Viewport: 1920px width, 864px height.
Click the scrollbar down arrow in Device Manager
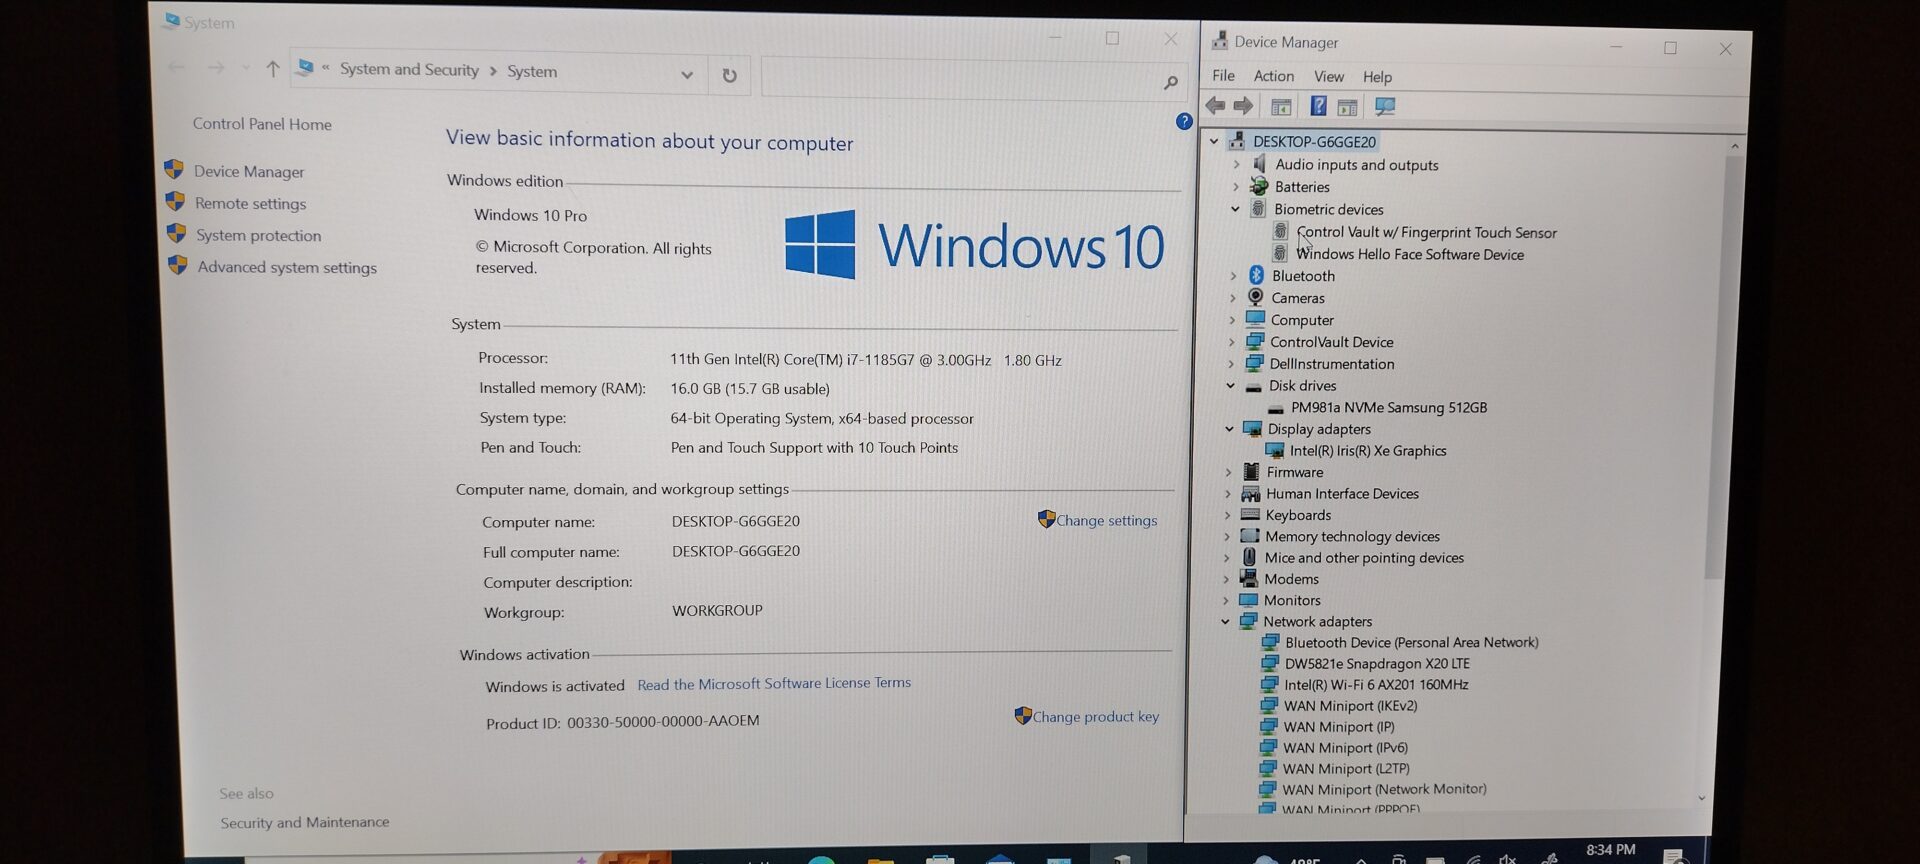tap(1702, 798)
